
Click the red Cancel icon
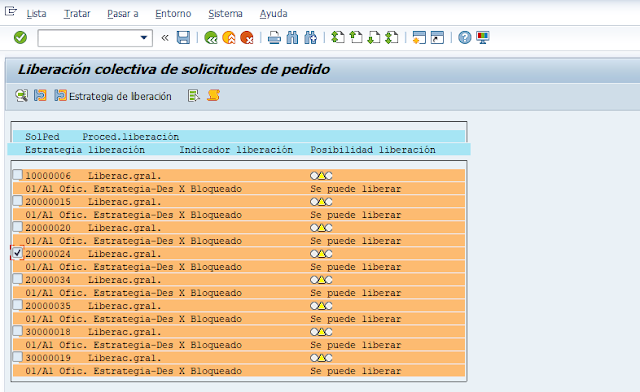pyautogui.click(x=247, y=38)
